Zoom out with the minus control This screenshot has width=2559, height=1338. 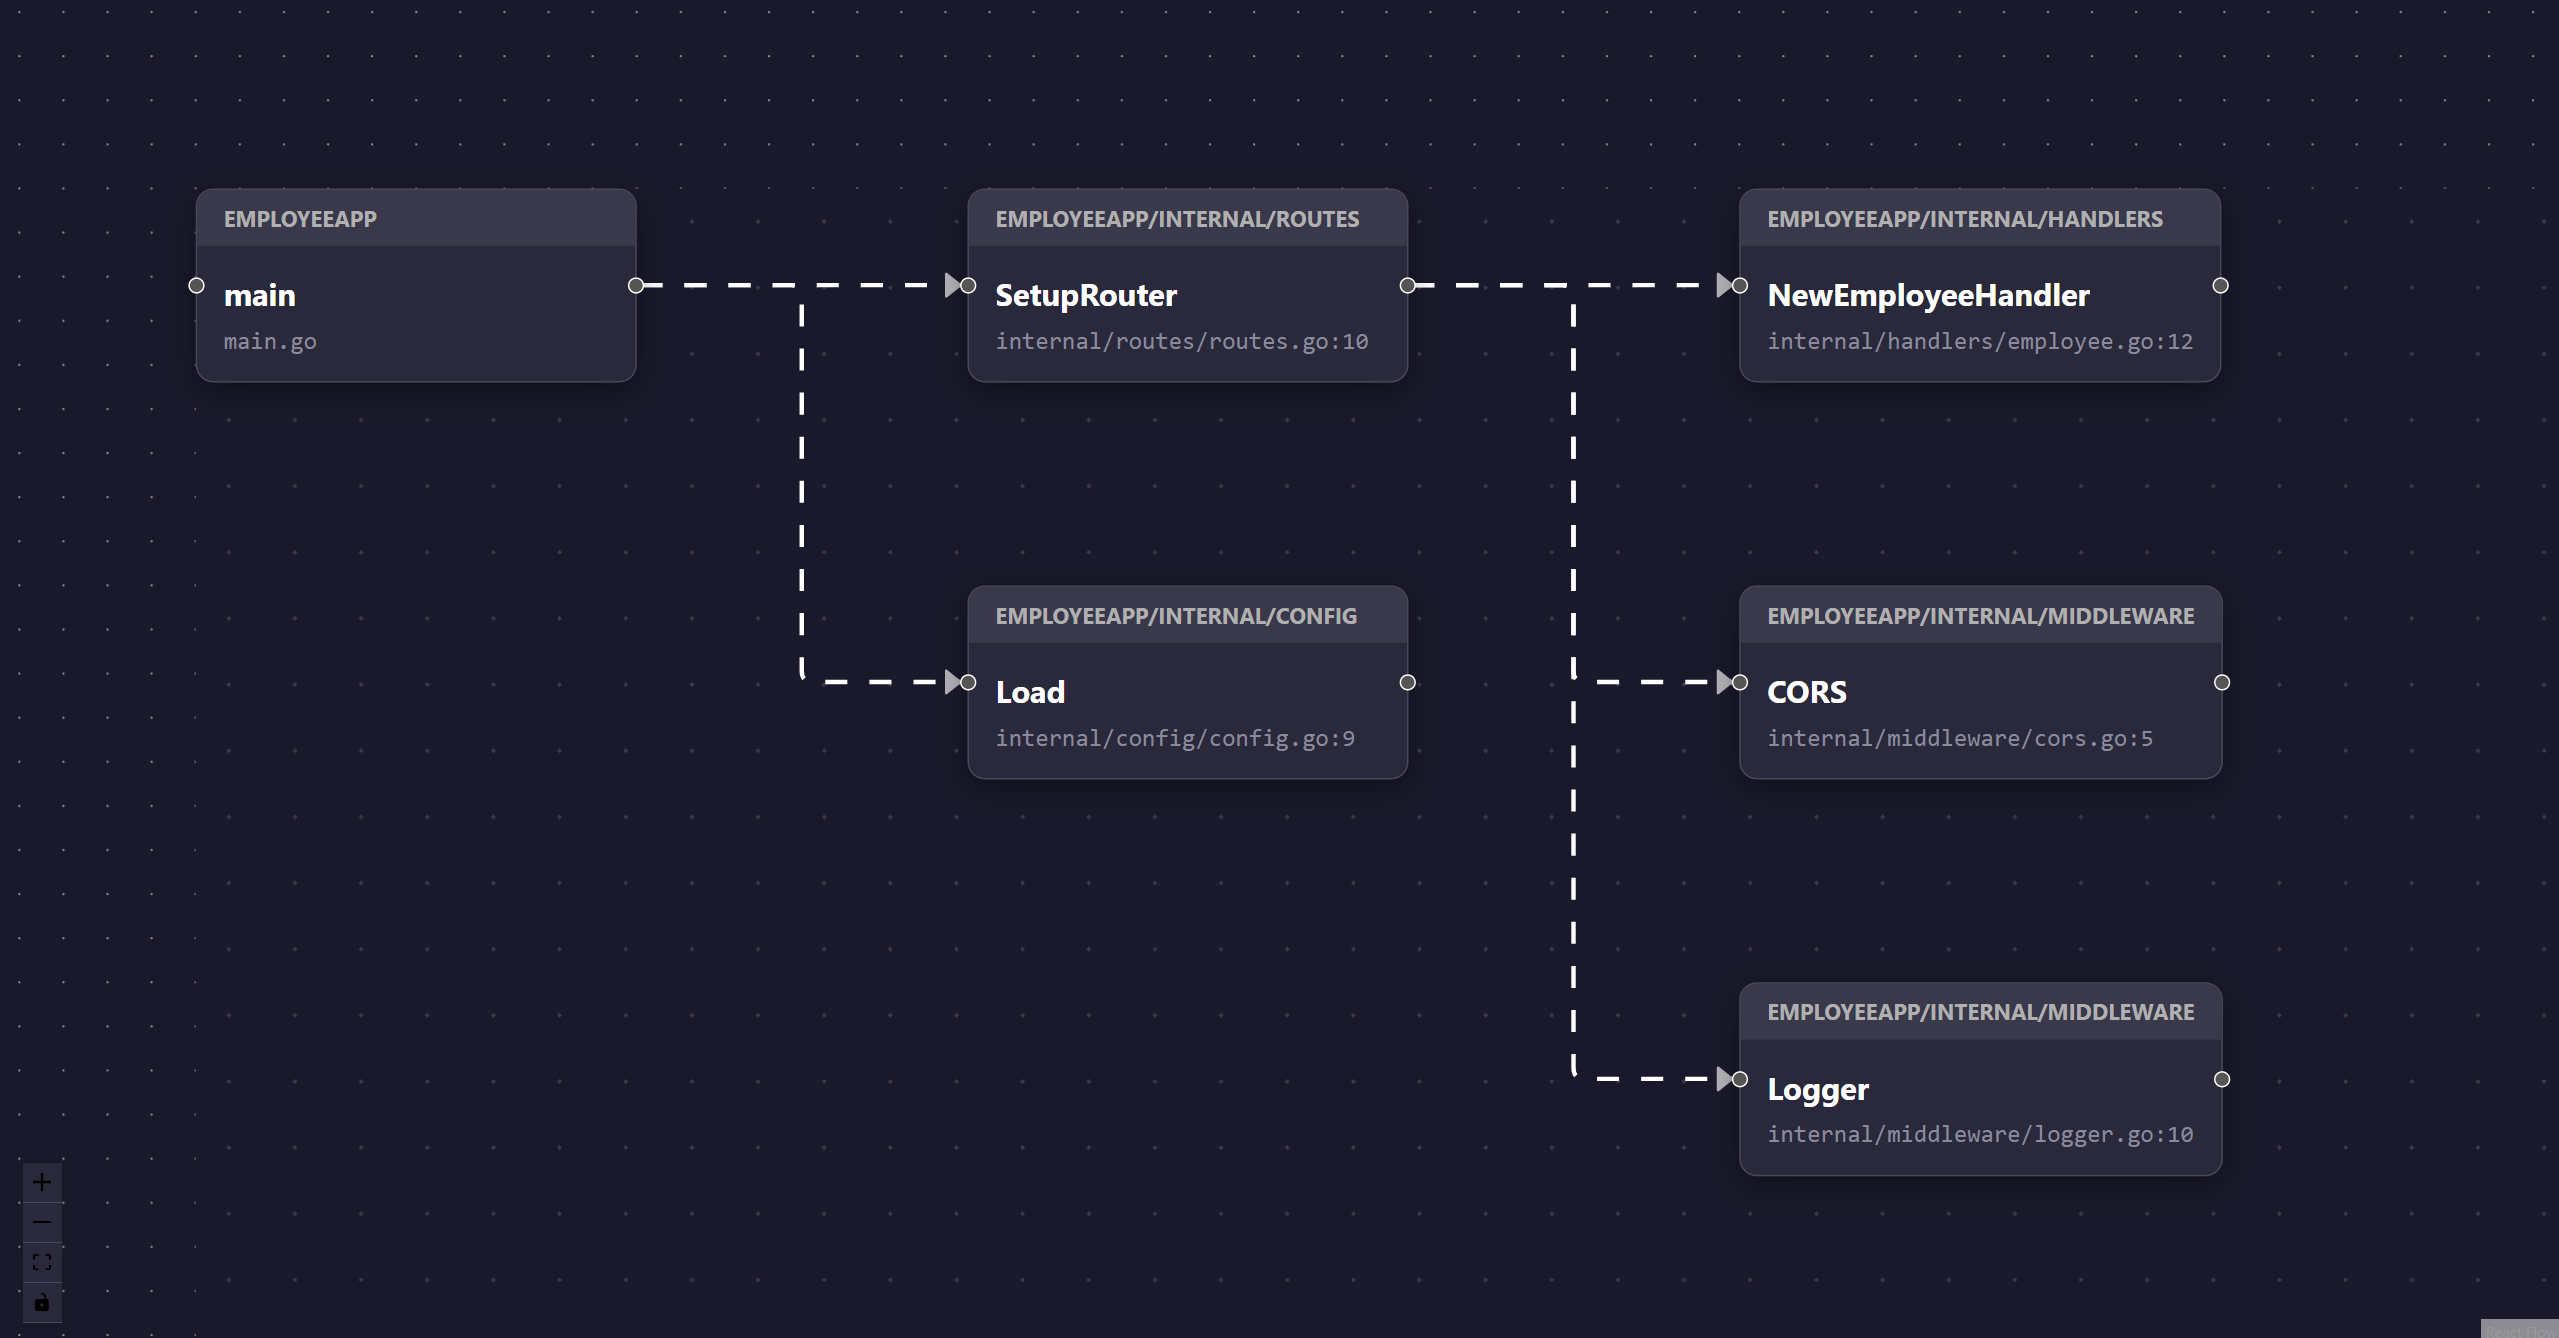(42, 1222)
